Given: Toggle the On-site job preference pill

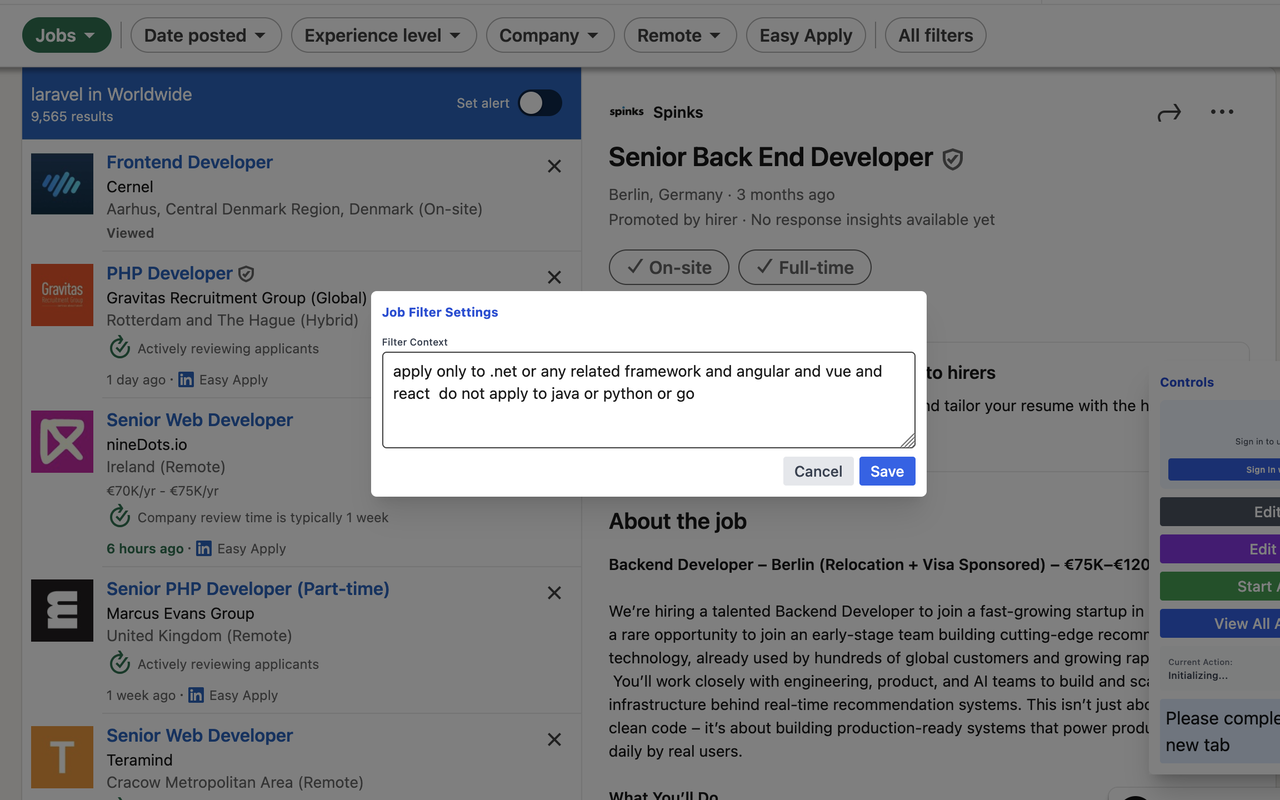Looking at the screenshot, I should tap(668, 267).
